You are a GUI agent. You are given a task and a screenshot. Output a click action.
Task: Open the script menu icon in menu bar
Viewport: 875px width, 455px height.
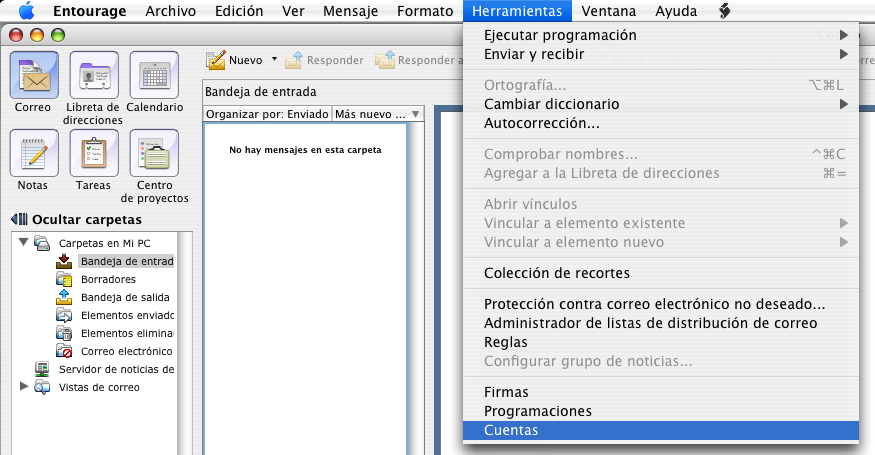click(725, 11)
